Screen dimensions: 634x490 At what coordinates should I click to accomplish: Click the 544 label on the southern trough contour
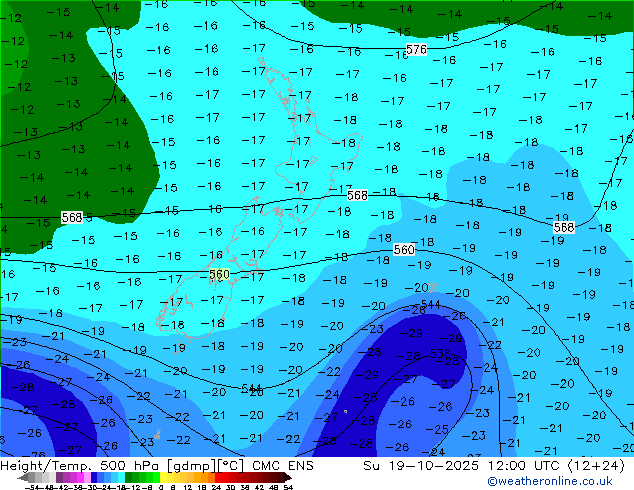tap(251, 389)
